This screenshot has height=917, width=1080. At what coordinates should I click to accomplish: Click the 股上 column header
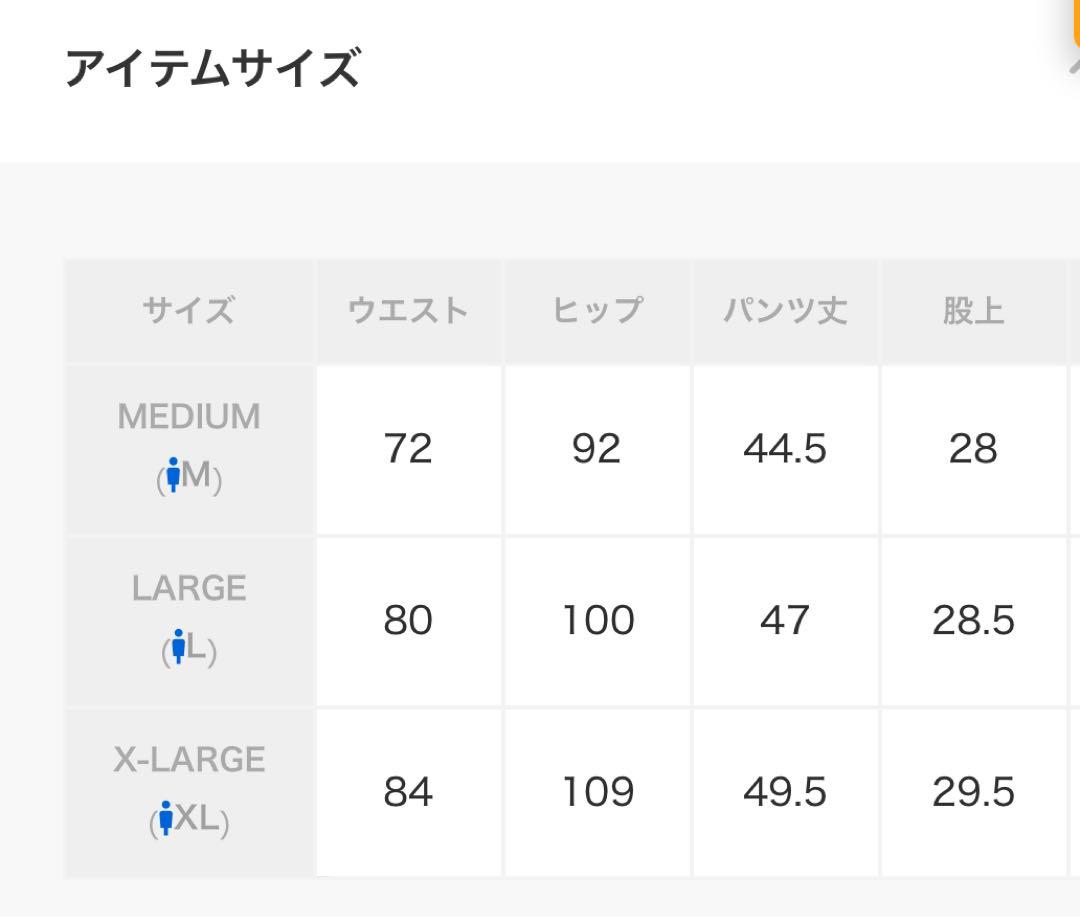973,311
